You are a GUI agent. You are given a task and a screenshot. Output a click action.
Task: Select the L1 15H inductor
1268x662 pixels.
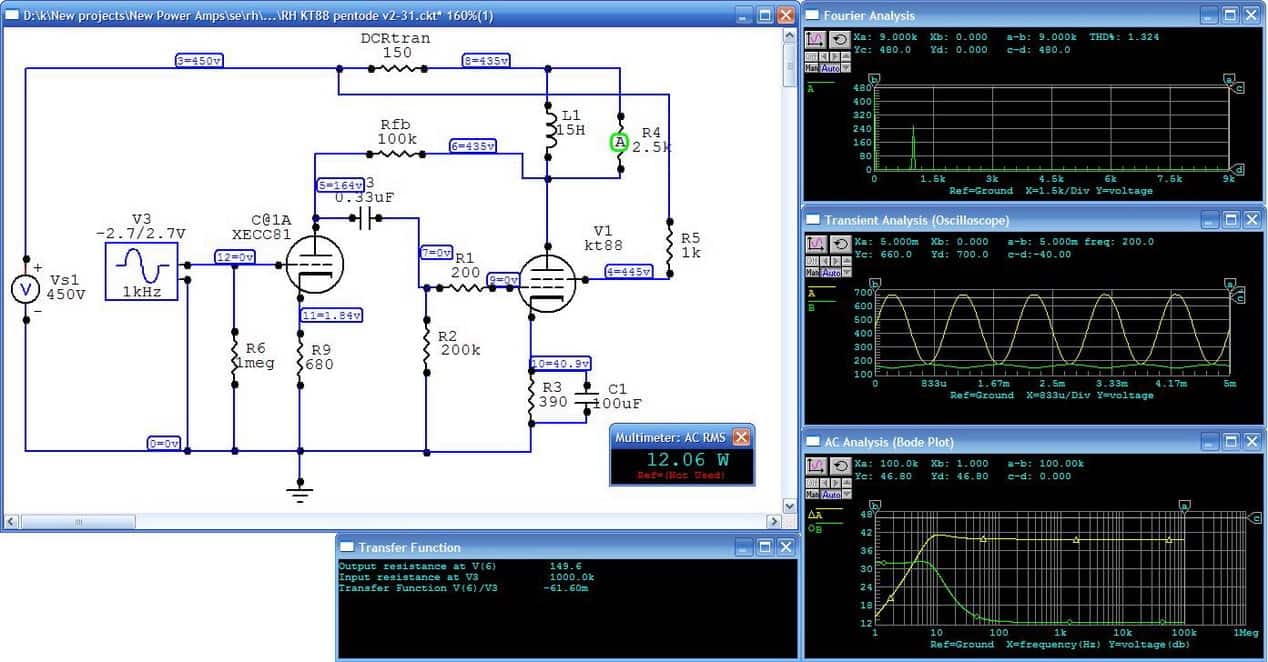[548, 130]
